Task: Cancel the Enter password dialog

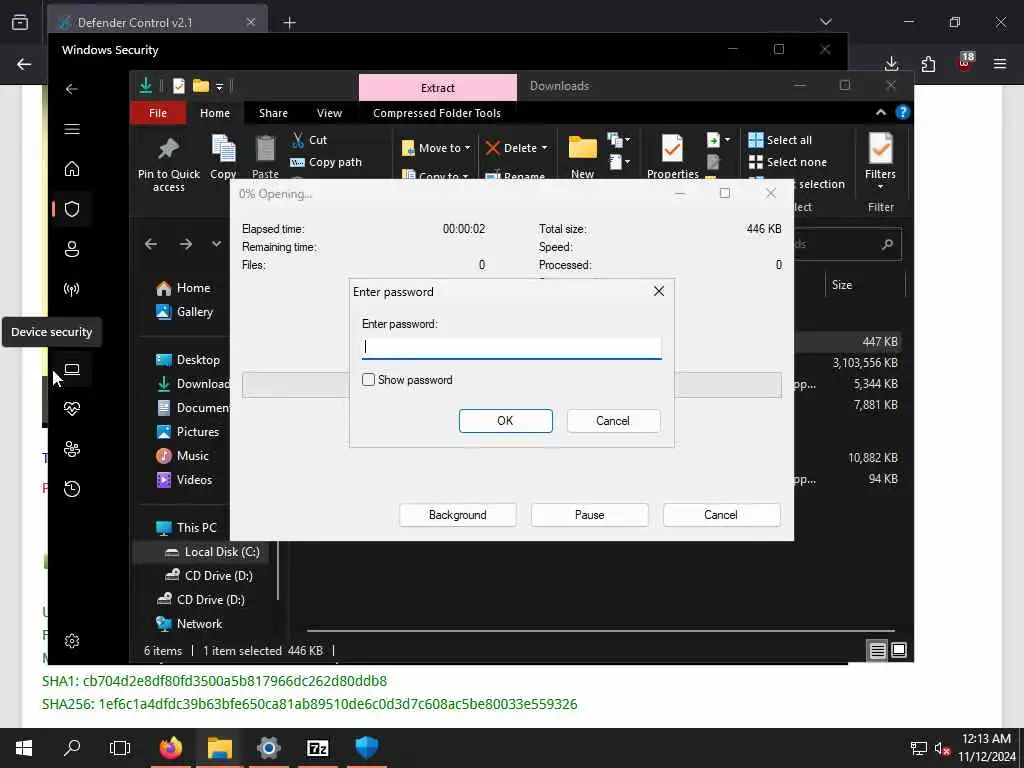Action: 613,421
